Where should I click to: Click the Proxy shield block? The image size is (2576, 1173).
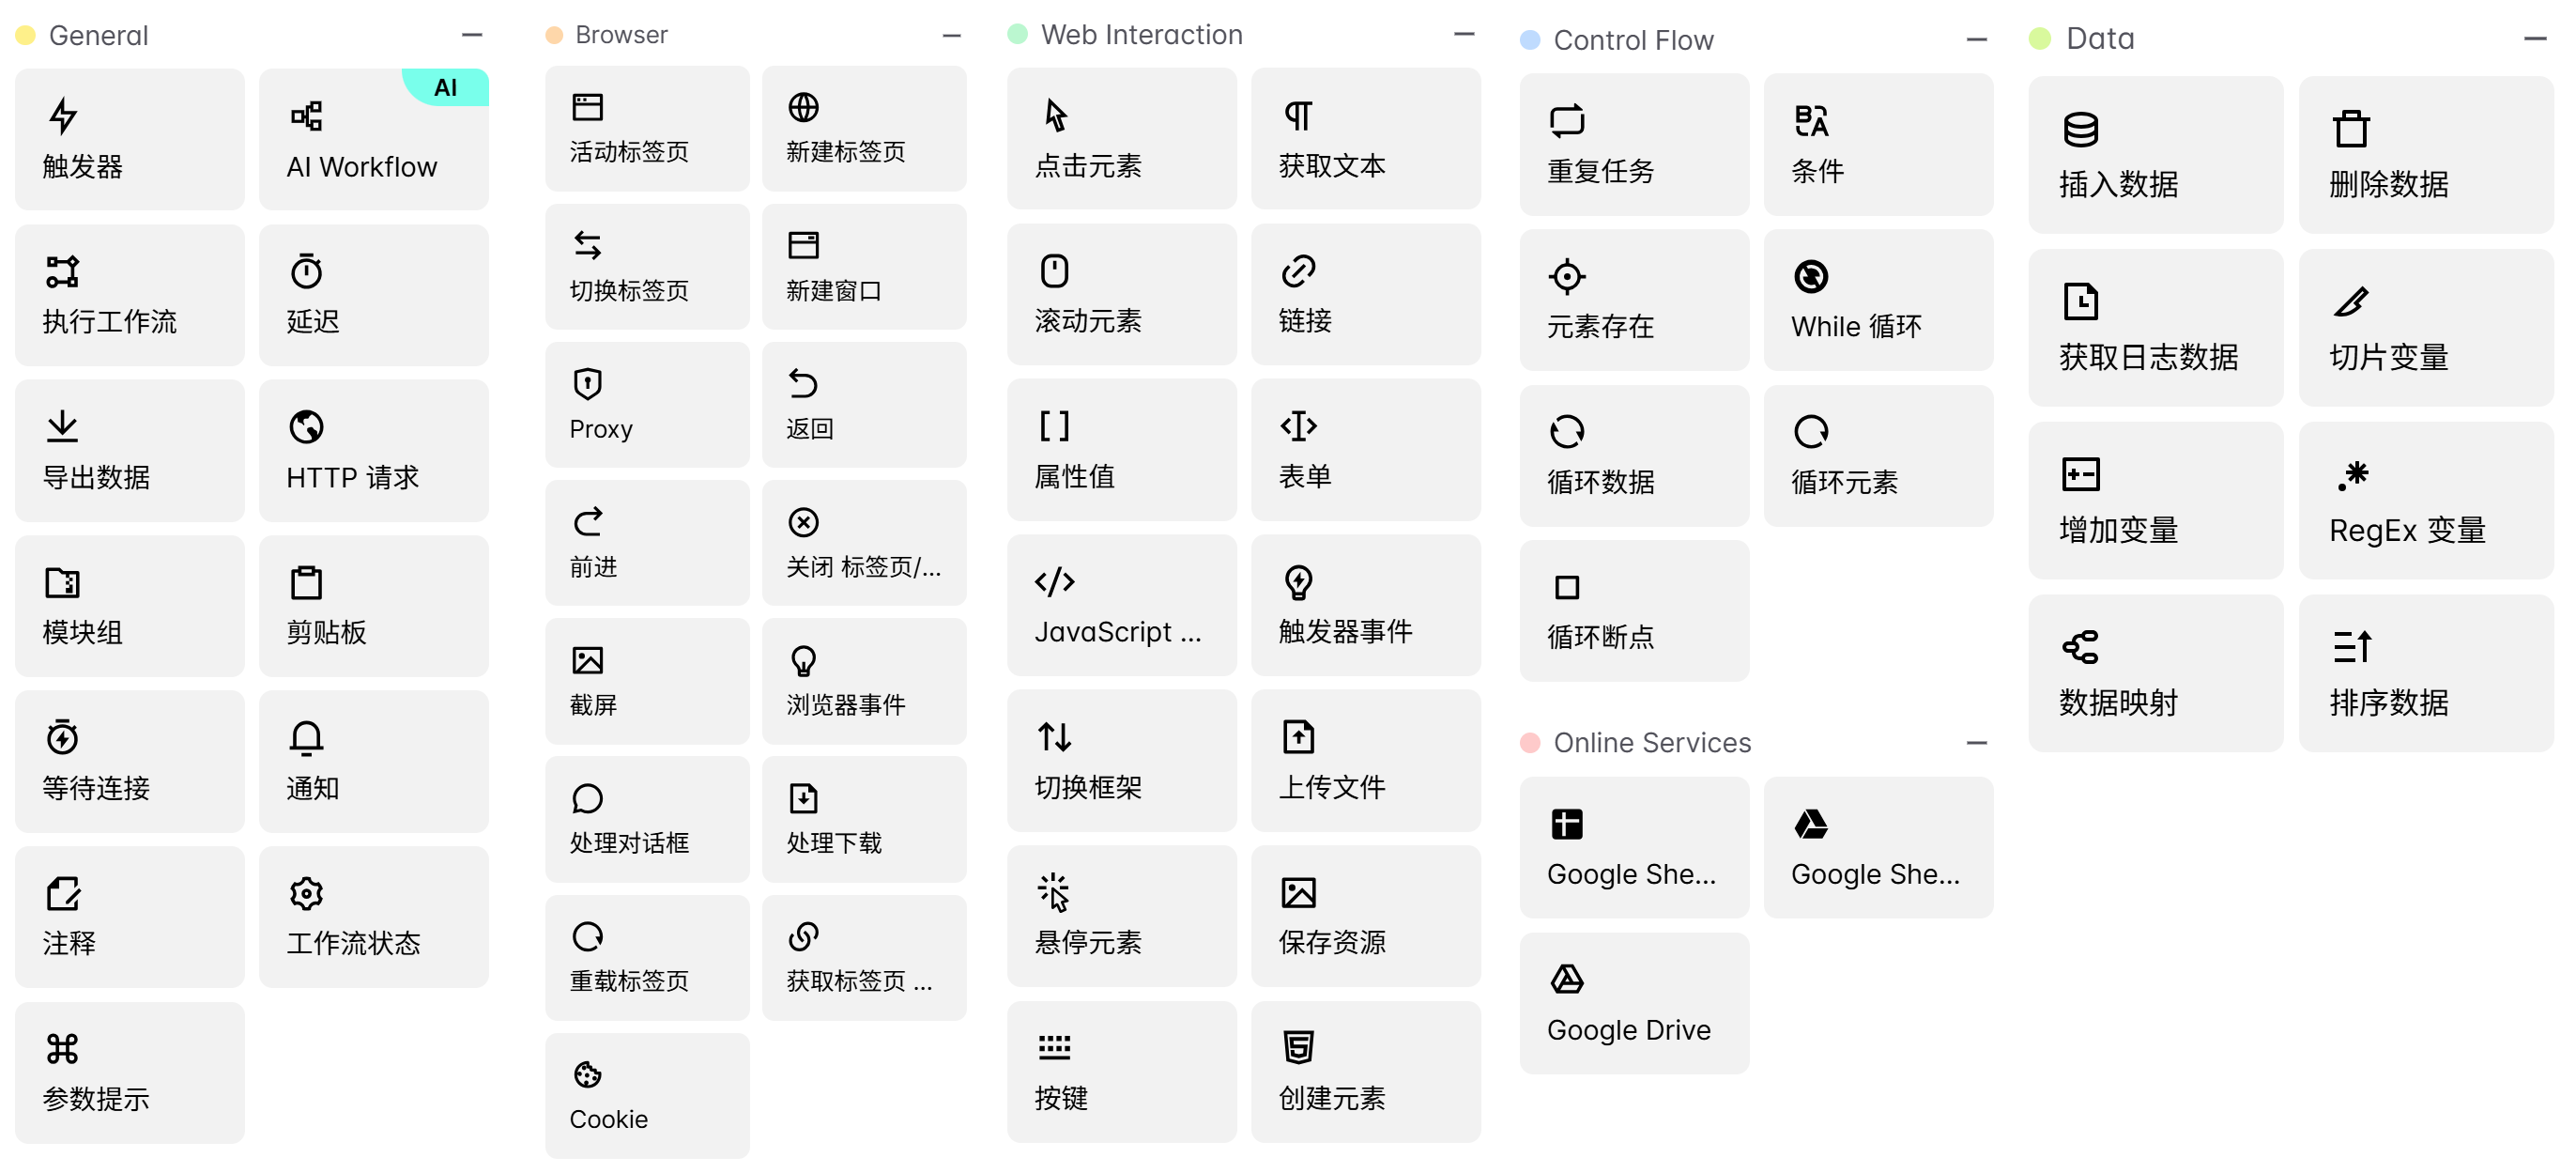647,405
